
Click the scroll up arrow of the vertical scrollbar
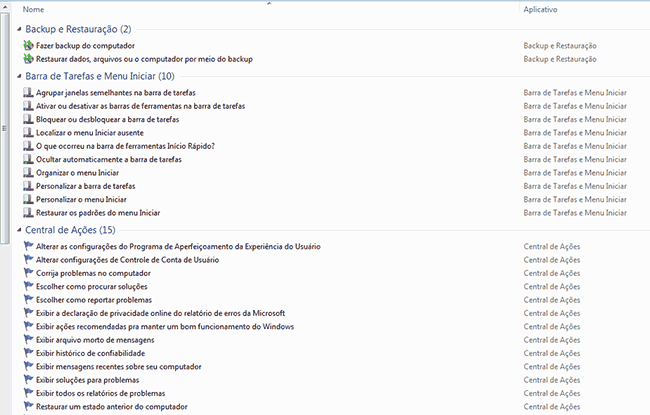point(5,7)
